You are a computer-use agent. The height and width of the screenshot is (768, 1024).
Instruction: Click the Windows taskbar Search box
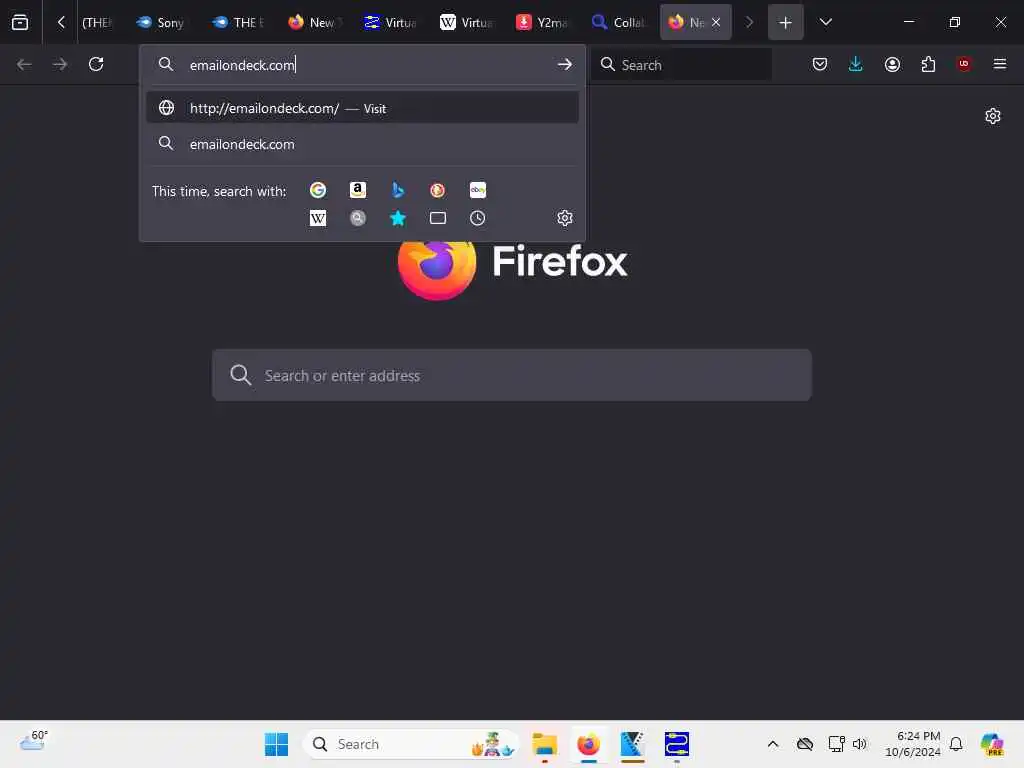click(411, 744)
